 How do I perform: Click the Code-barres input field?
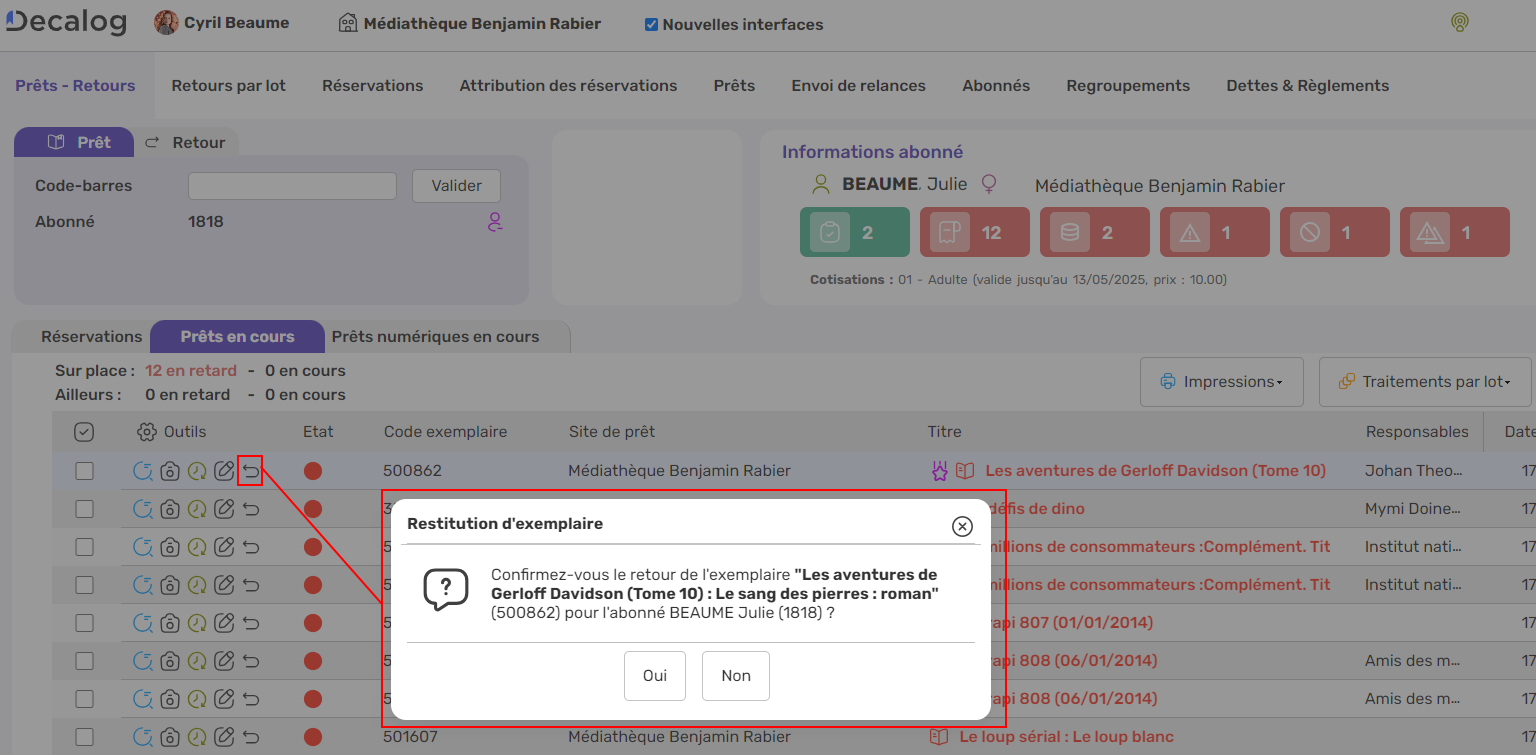291,185
